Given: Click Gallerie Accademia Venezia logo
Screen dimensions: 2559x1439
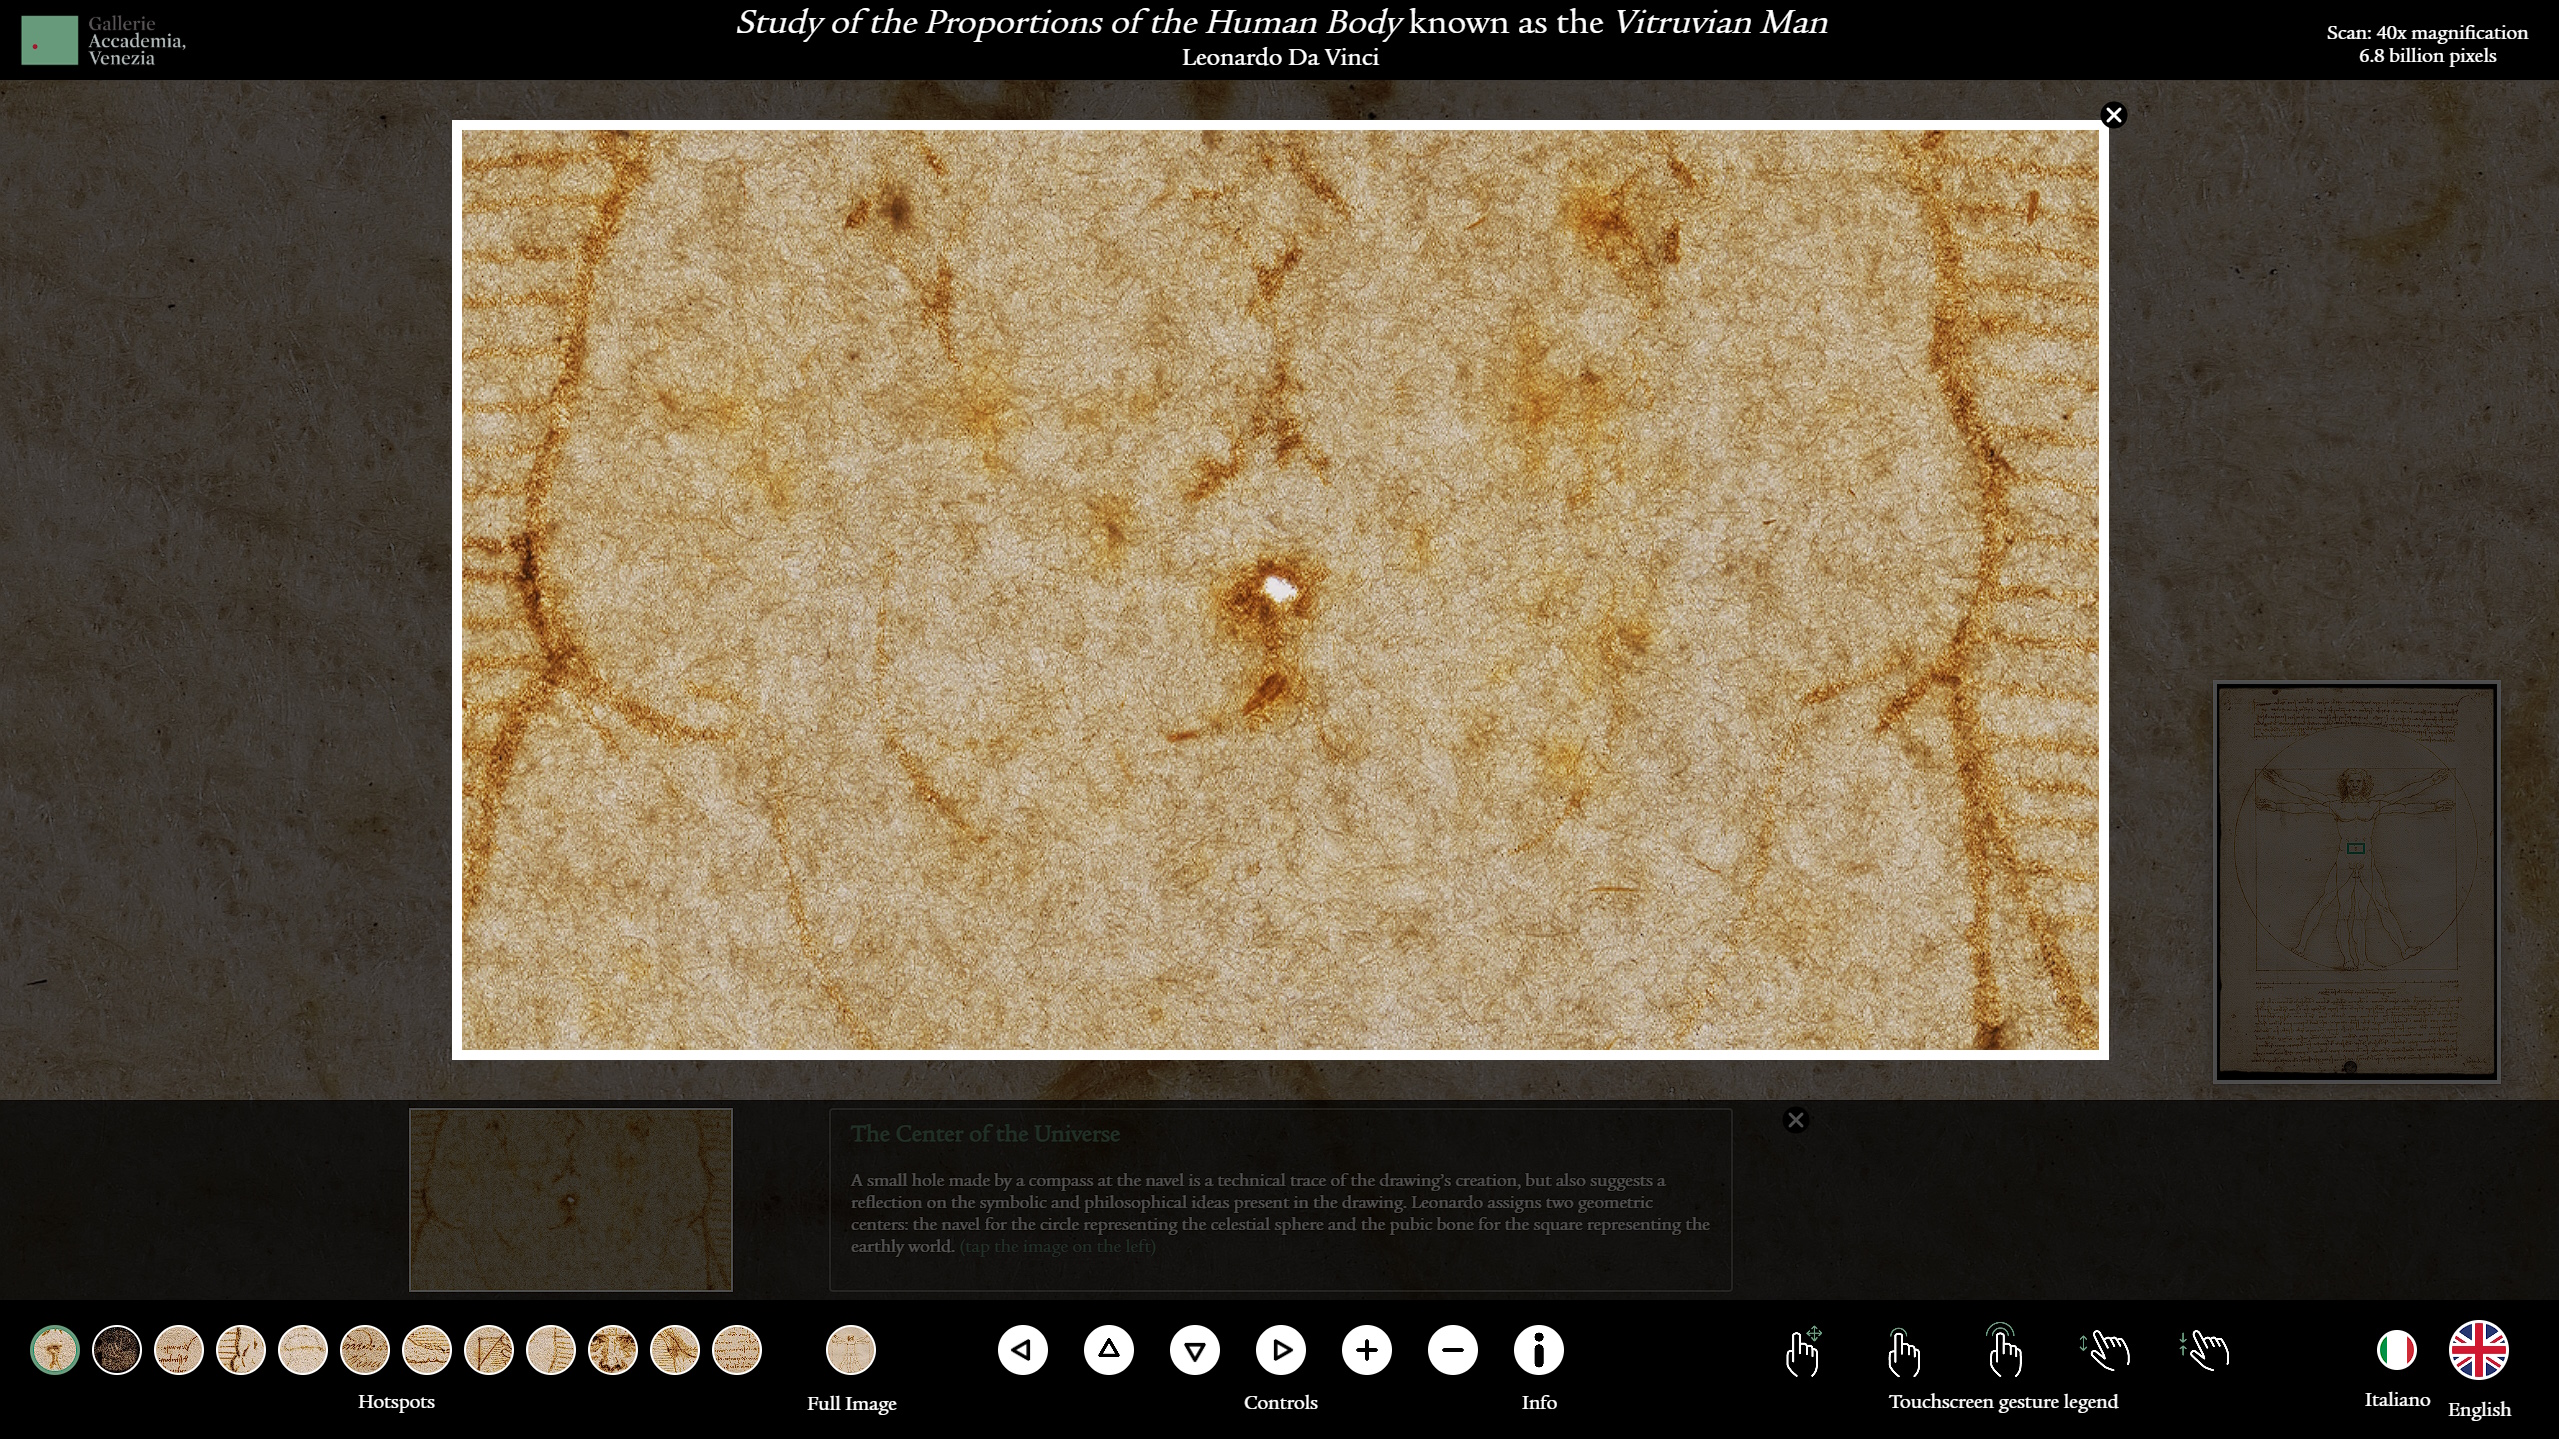Looking at the screenshot, I should 104,41.
